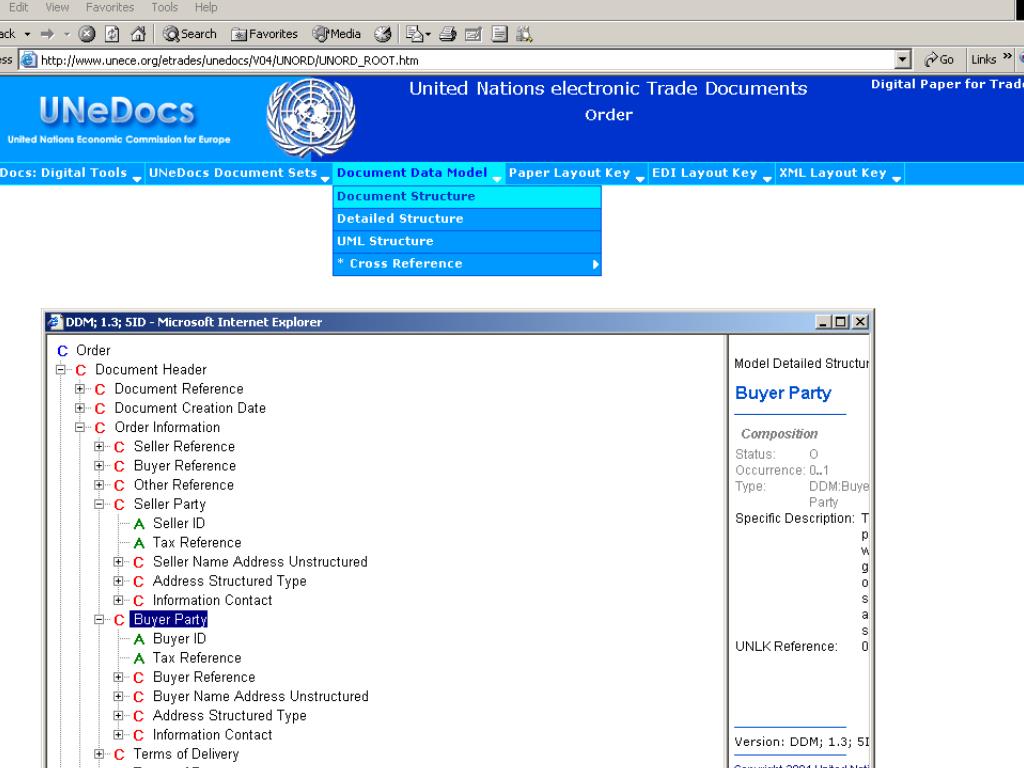Click the Forward arrow icon

coord(48,34)
